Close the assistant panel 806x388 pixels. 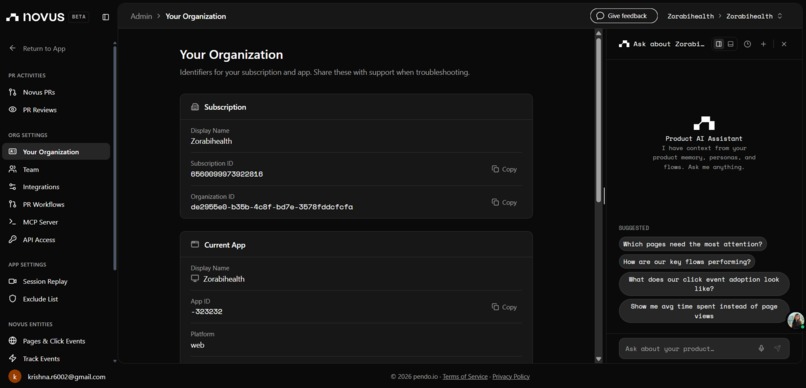click(x=784, y=44)
